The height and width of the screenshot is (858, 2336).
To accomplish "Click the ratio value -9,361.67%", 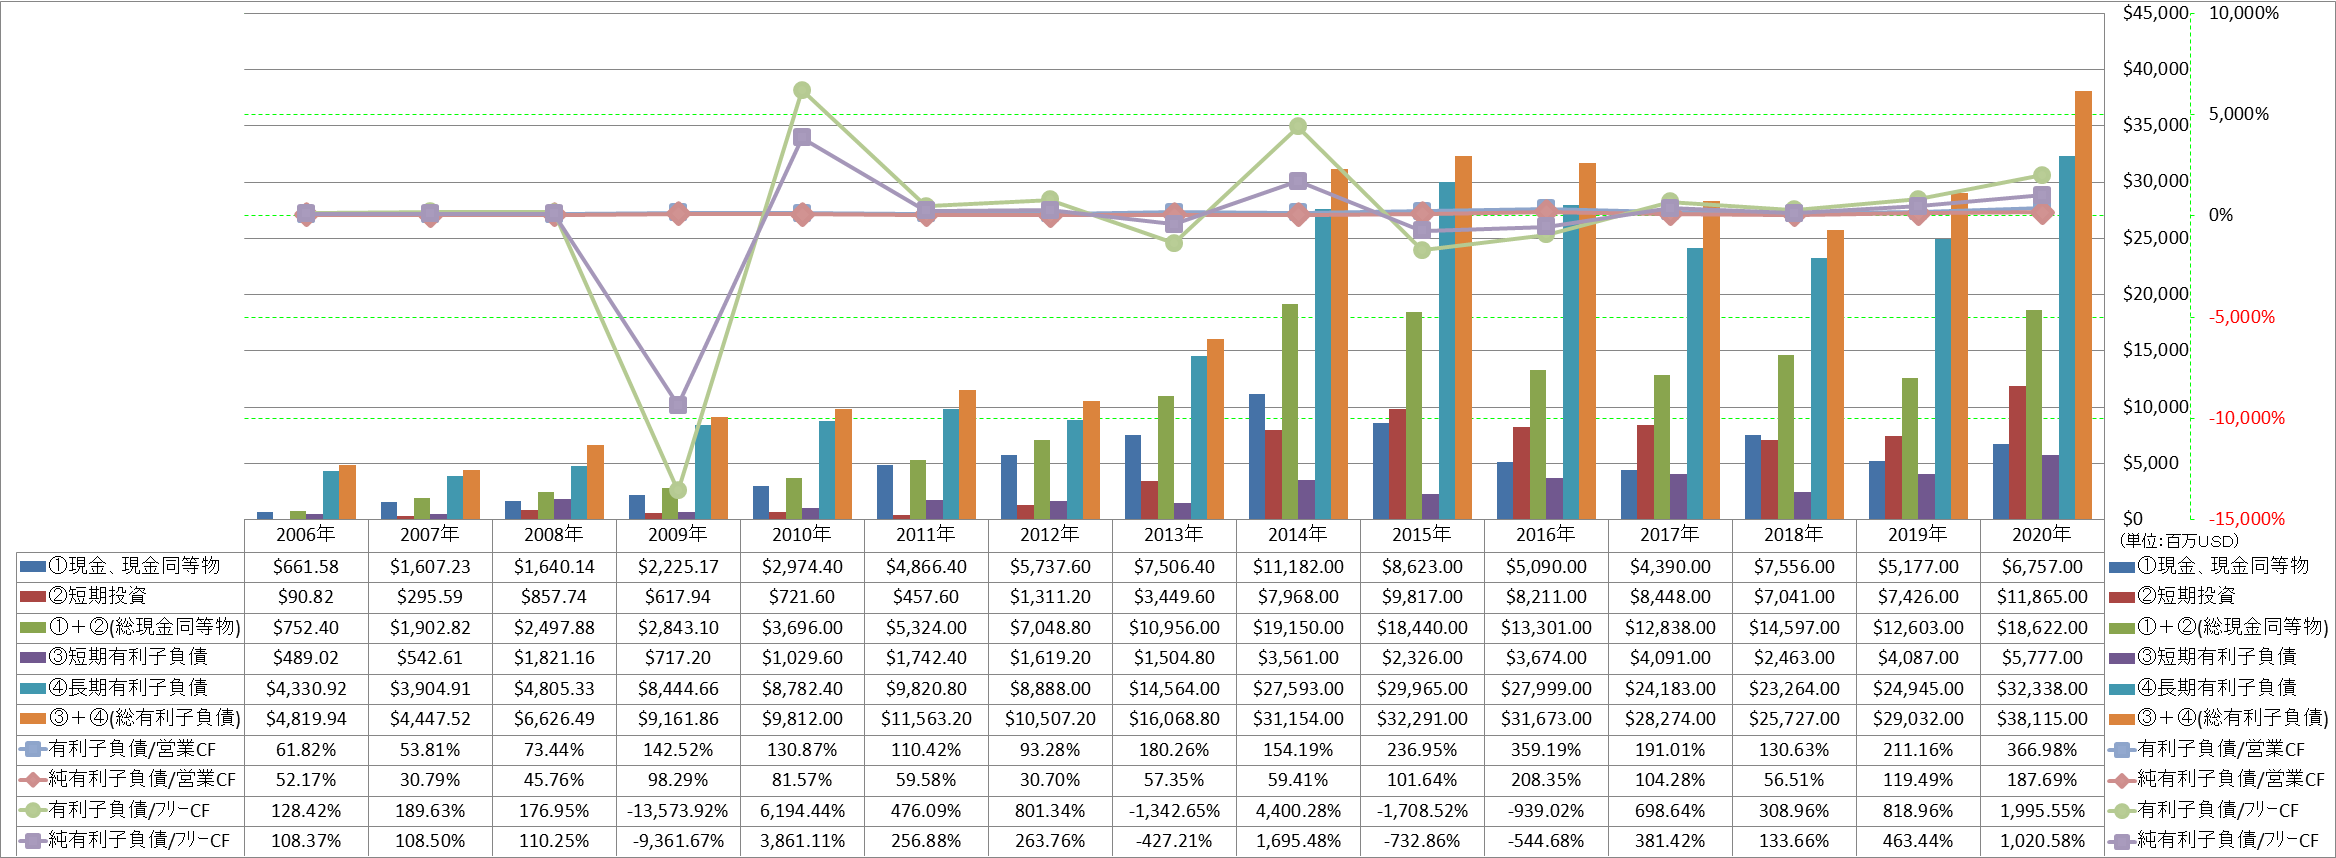I will pos(678,841).
